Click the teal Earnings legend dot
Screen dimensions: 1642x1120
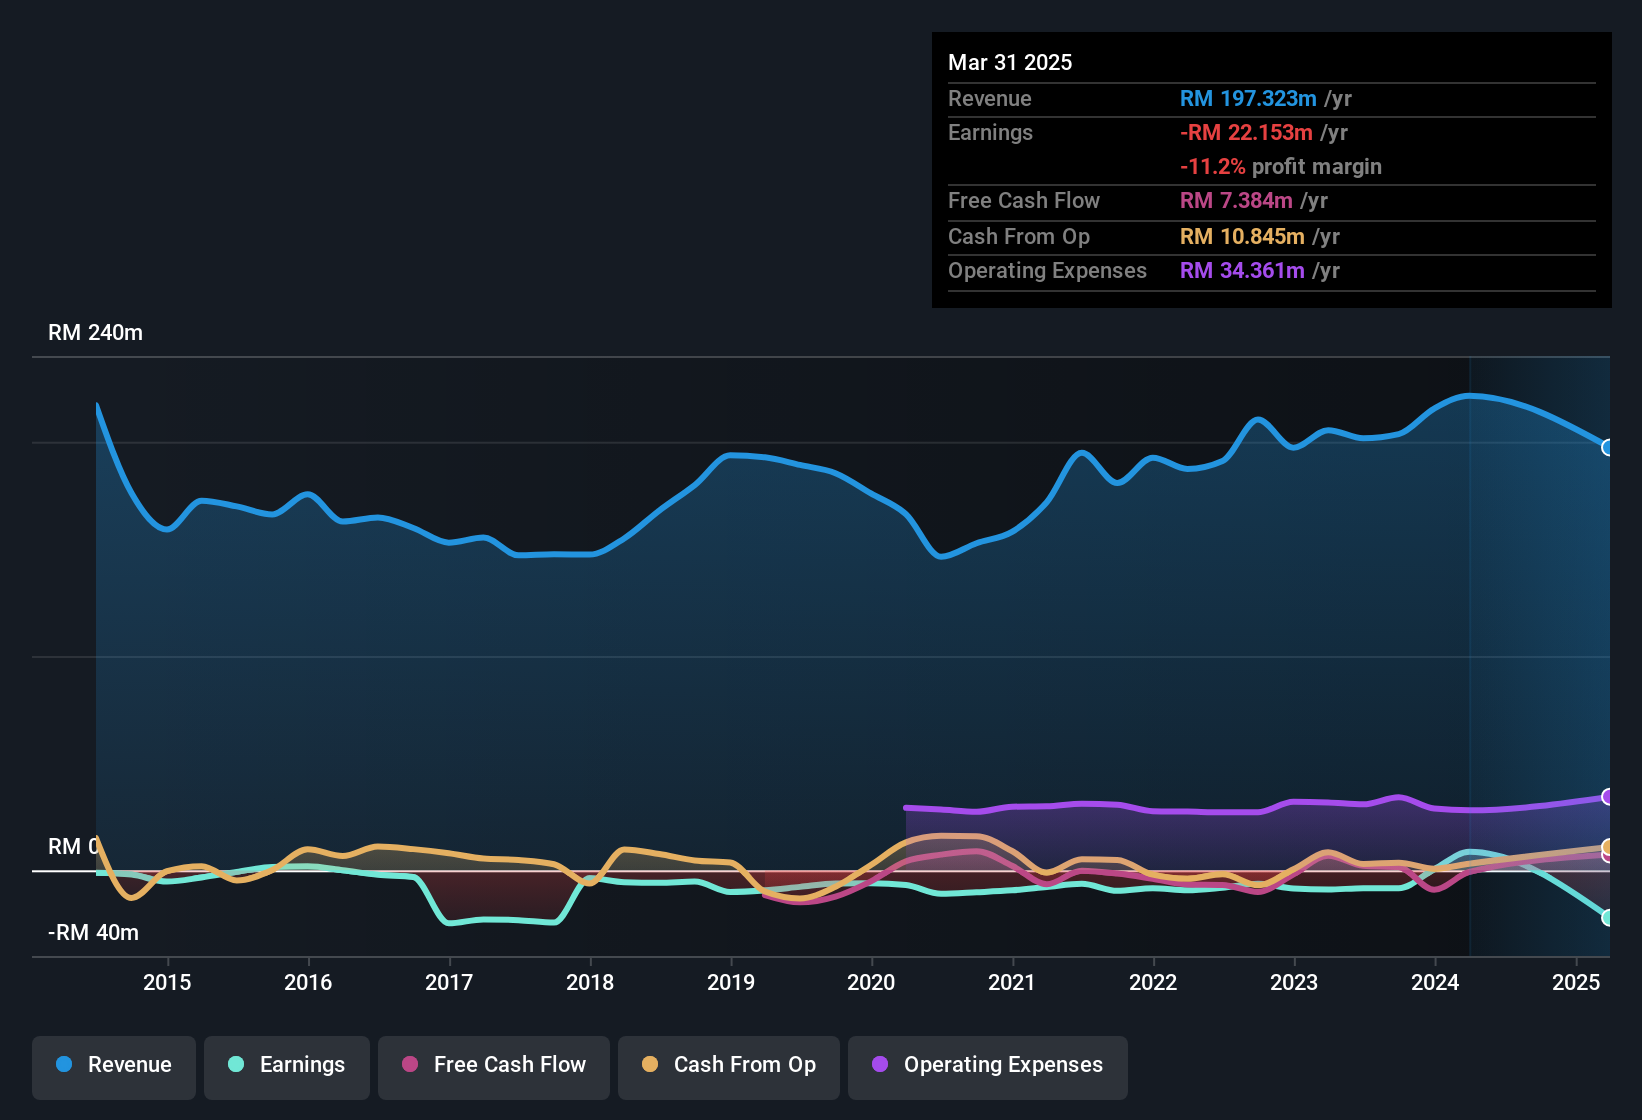(x=236, y=1064)
